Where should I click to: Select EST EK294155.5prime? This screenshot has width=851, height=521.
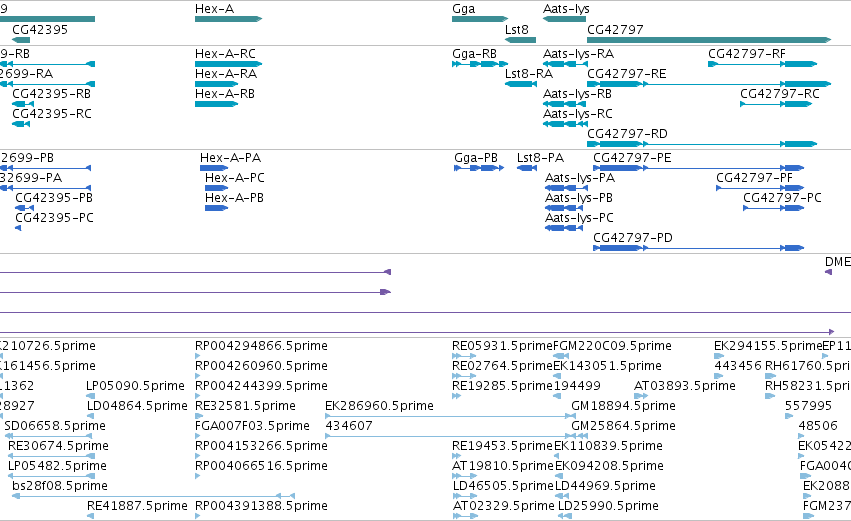click(768, 346)
